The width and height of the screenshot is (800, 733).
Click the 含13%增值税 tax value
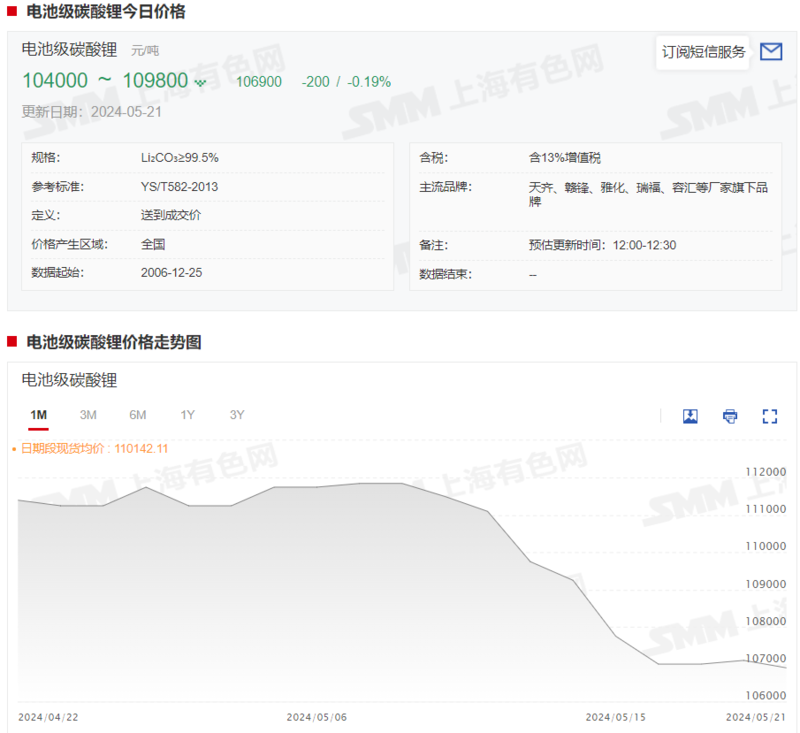[565, 158]
